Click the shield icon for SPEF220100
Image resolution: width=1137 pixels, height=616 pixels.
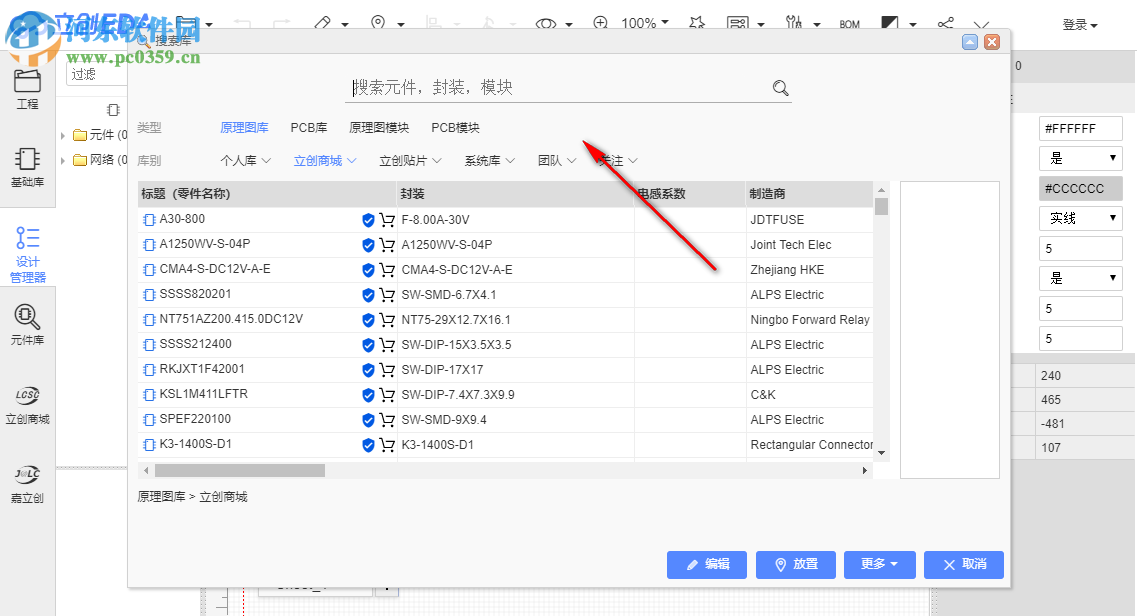tap(368, 420)
